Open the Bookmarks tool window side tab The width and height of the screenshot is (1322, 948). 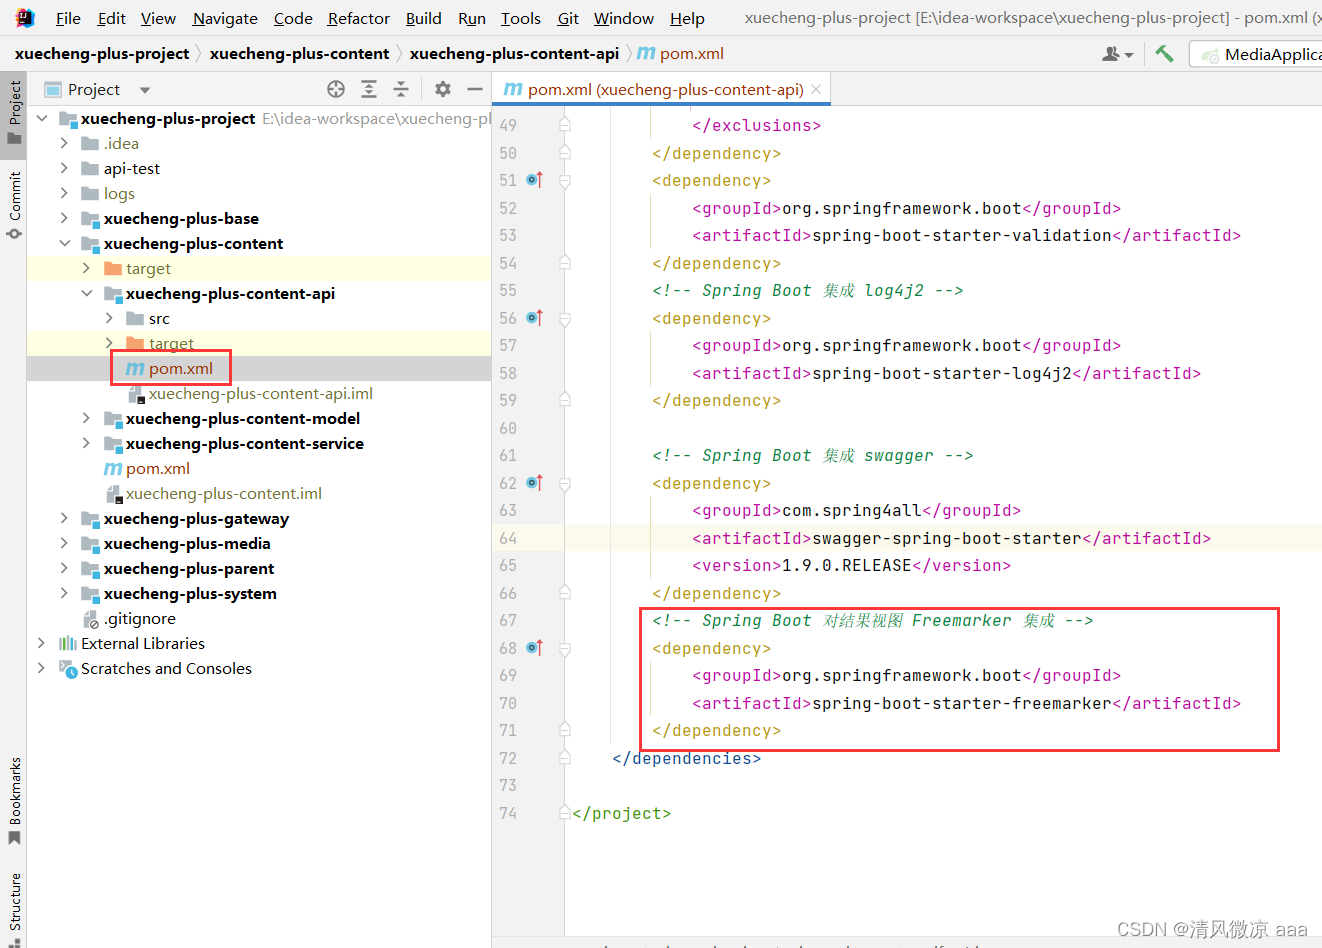coord(14,800)
